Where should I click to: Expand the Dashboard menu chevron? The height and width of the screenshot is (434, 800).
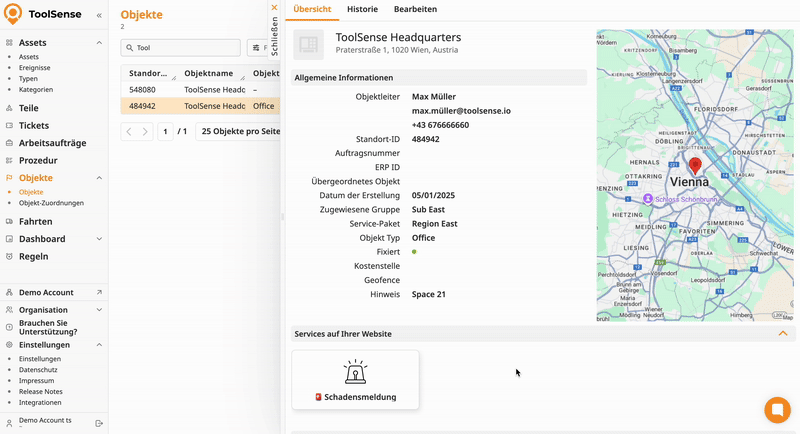[99, 239]
